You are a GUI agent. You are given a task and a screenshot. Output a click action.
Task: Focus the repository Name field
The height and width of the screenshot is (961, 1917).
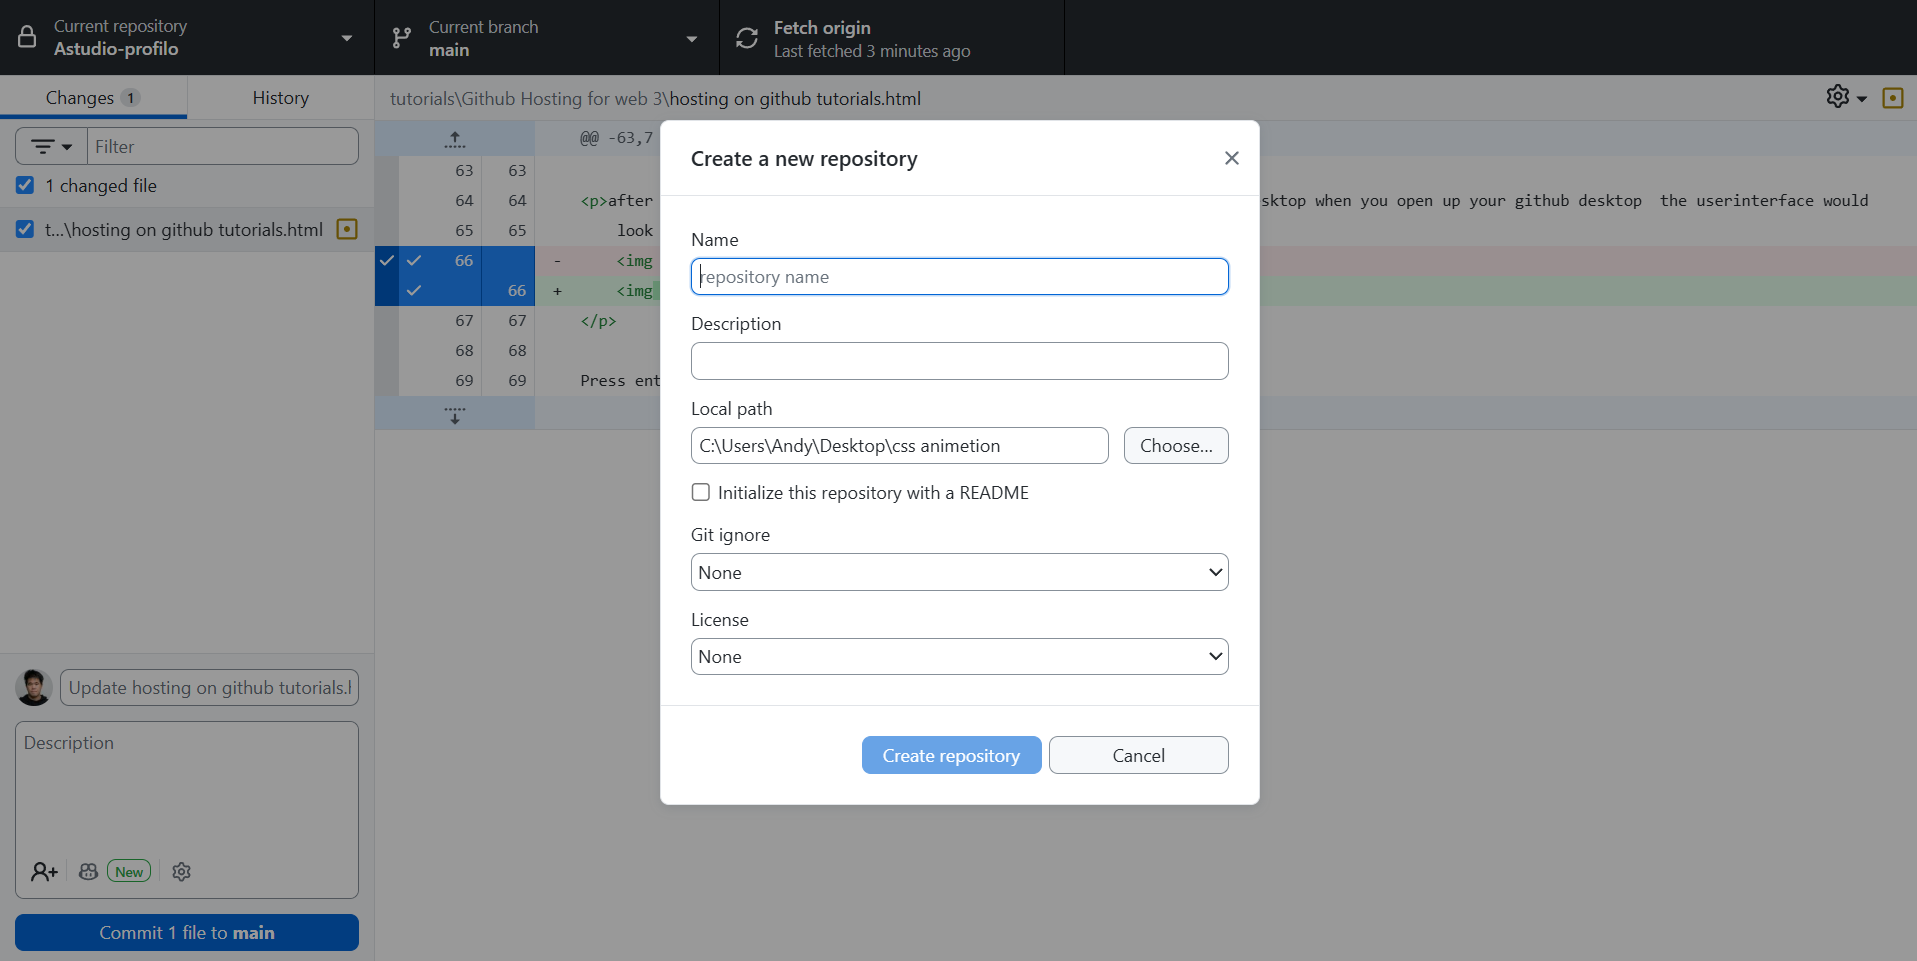pyautogui.click(x=959, y=277)
